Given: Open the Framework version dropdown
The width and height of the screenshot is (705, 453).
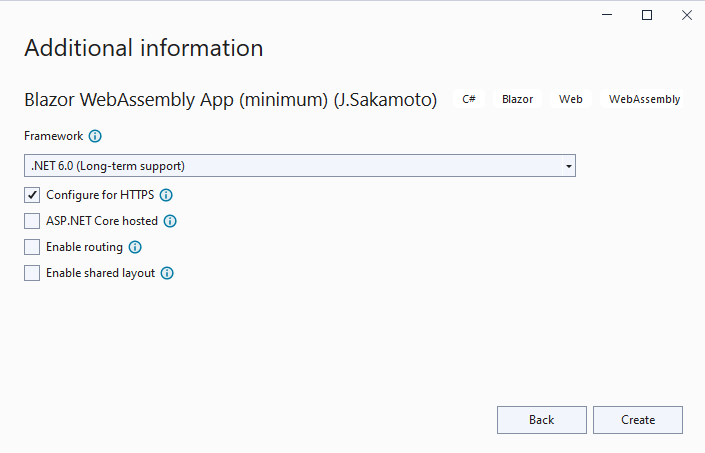Looking at the screenshot, I should point(298,166).
